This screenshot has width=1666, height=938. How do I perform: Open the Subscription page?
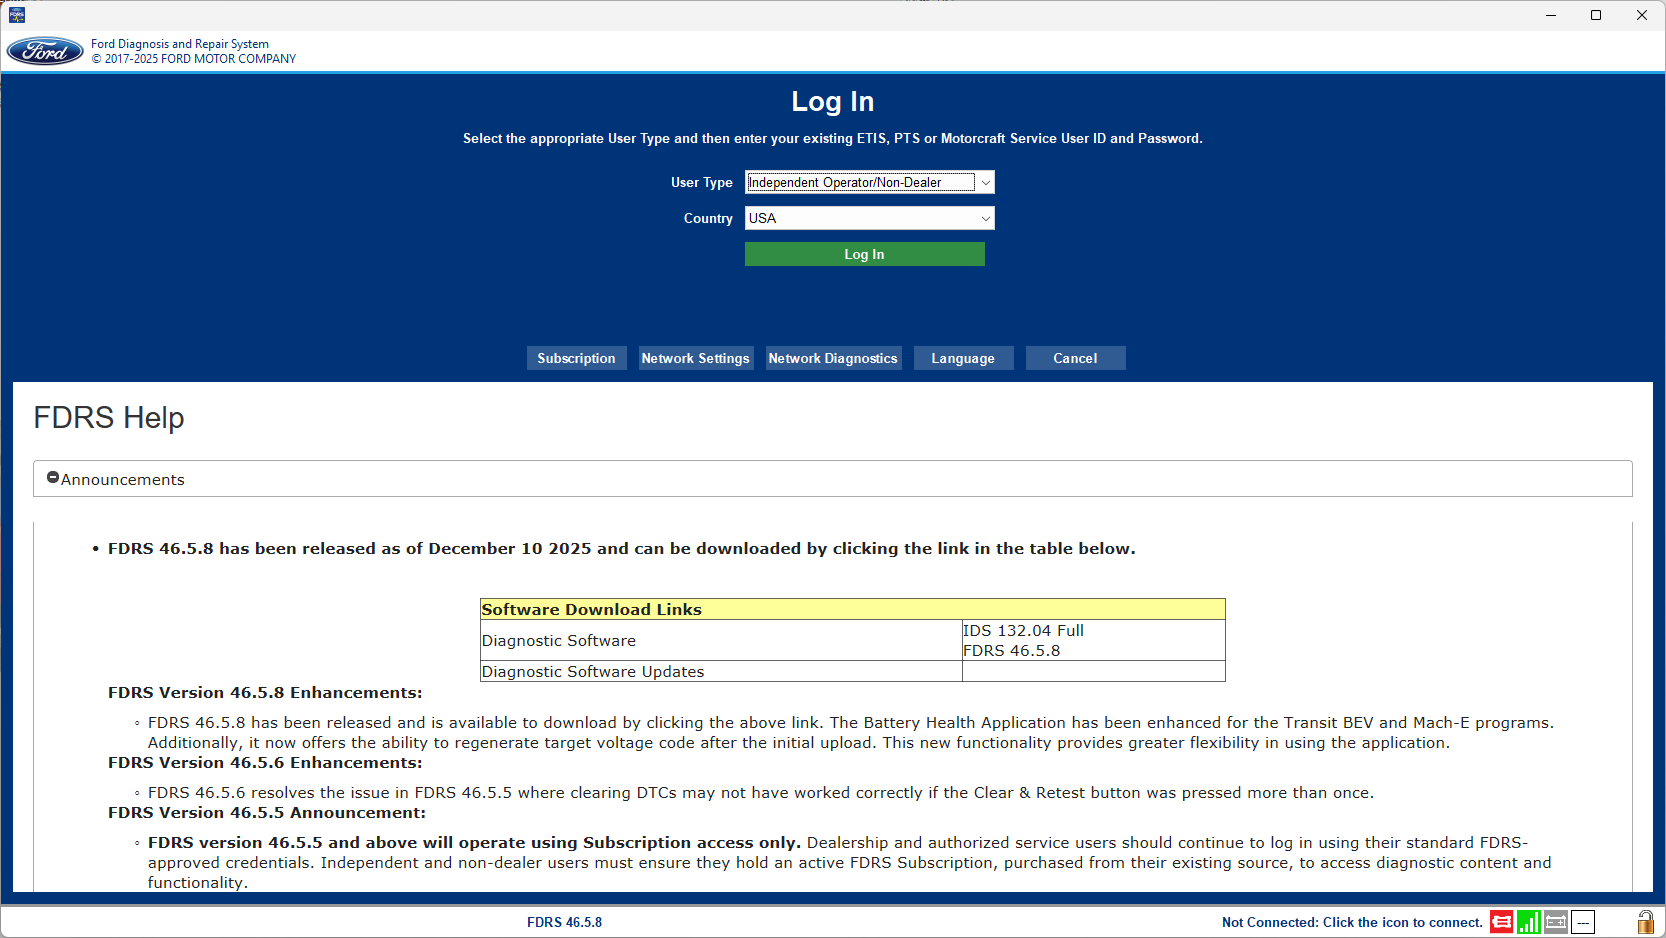point(577,358)
